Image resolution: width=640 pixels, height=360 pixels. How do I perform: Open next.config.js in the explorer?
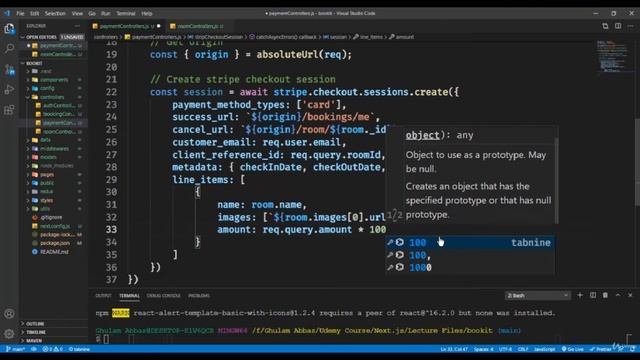tap(55, 226)
